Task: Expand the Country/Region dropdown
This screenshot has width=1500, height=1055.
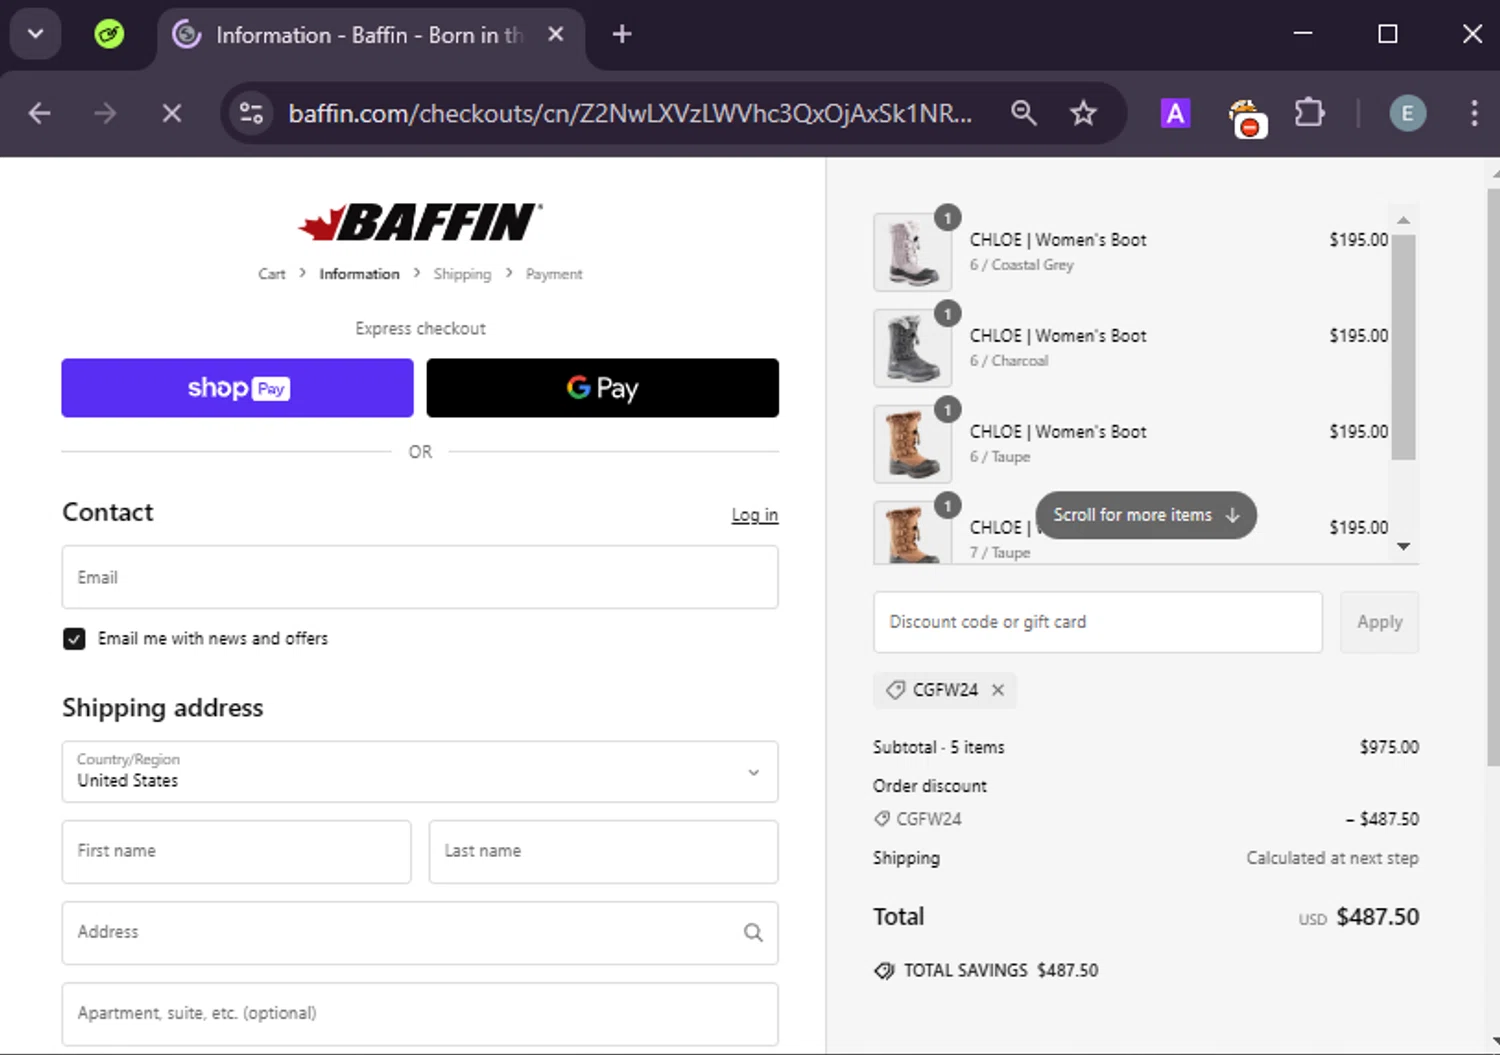Action: tap(420, 771)
